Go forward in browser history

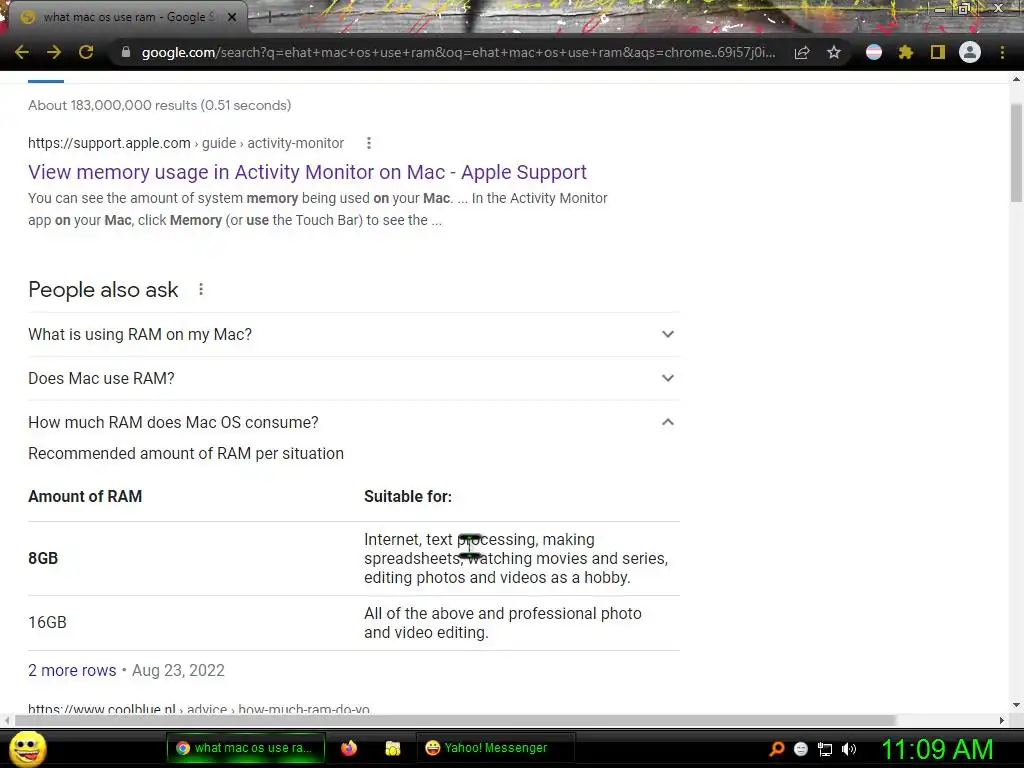coord(54,52)
